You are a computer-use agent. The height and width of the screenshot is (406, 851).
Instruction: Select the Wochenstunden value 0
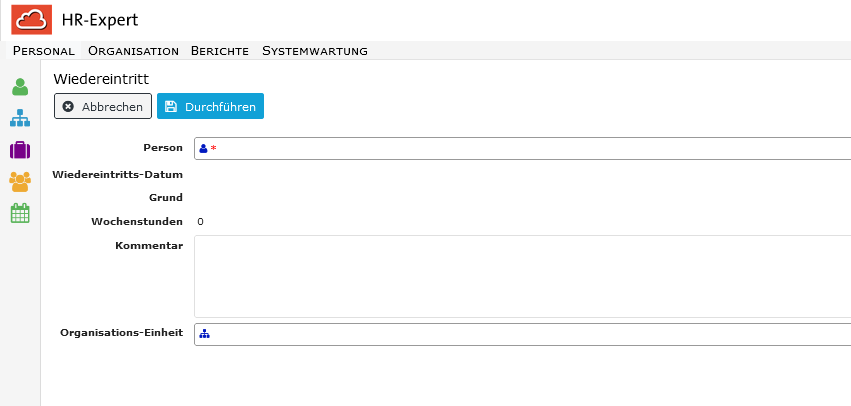(201, 221)
